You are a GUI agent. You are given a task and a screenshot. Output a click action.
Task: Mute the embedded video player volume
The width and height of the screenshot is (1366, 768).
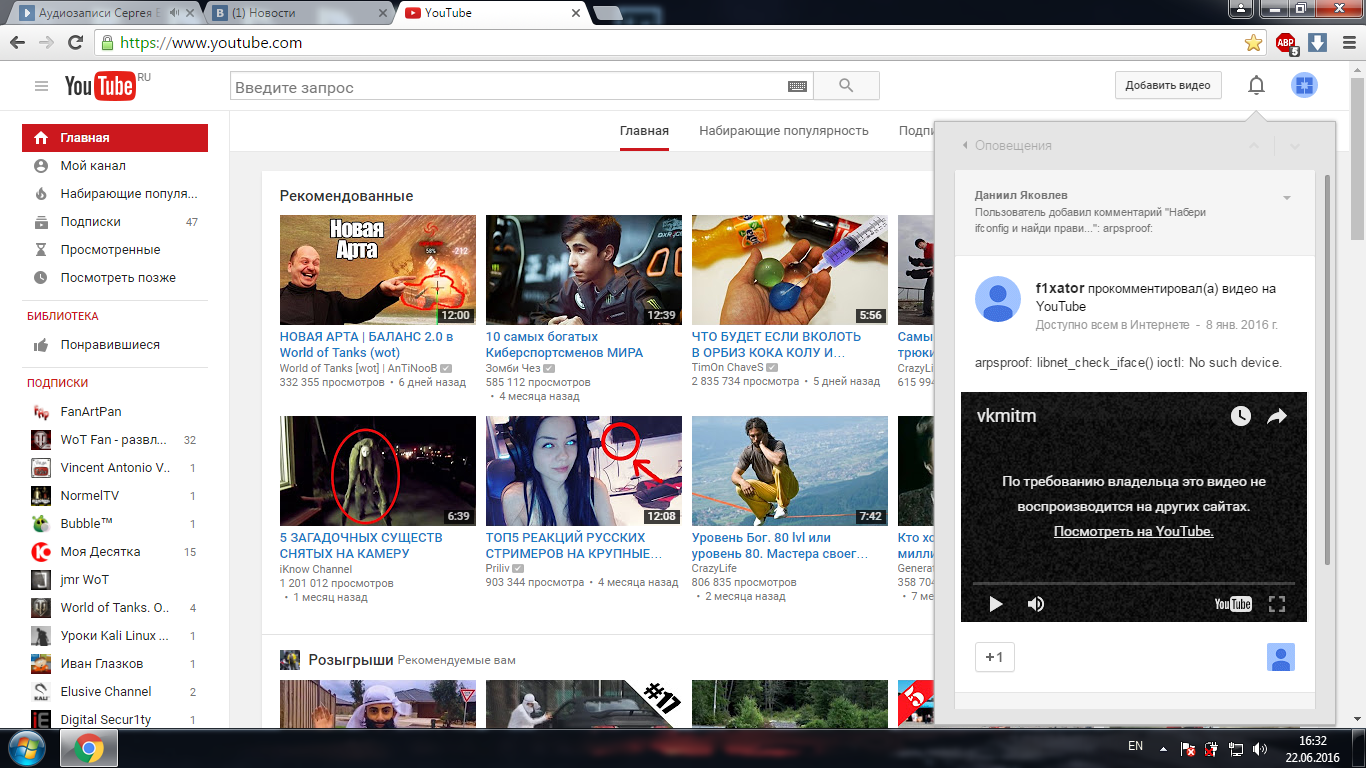point(1036,604)
